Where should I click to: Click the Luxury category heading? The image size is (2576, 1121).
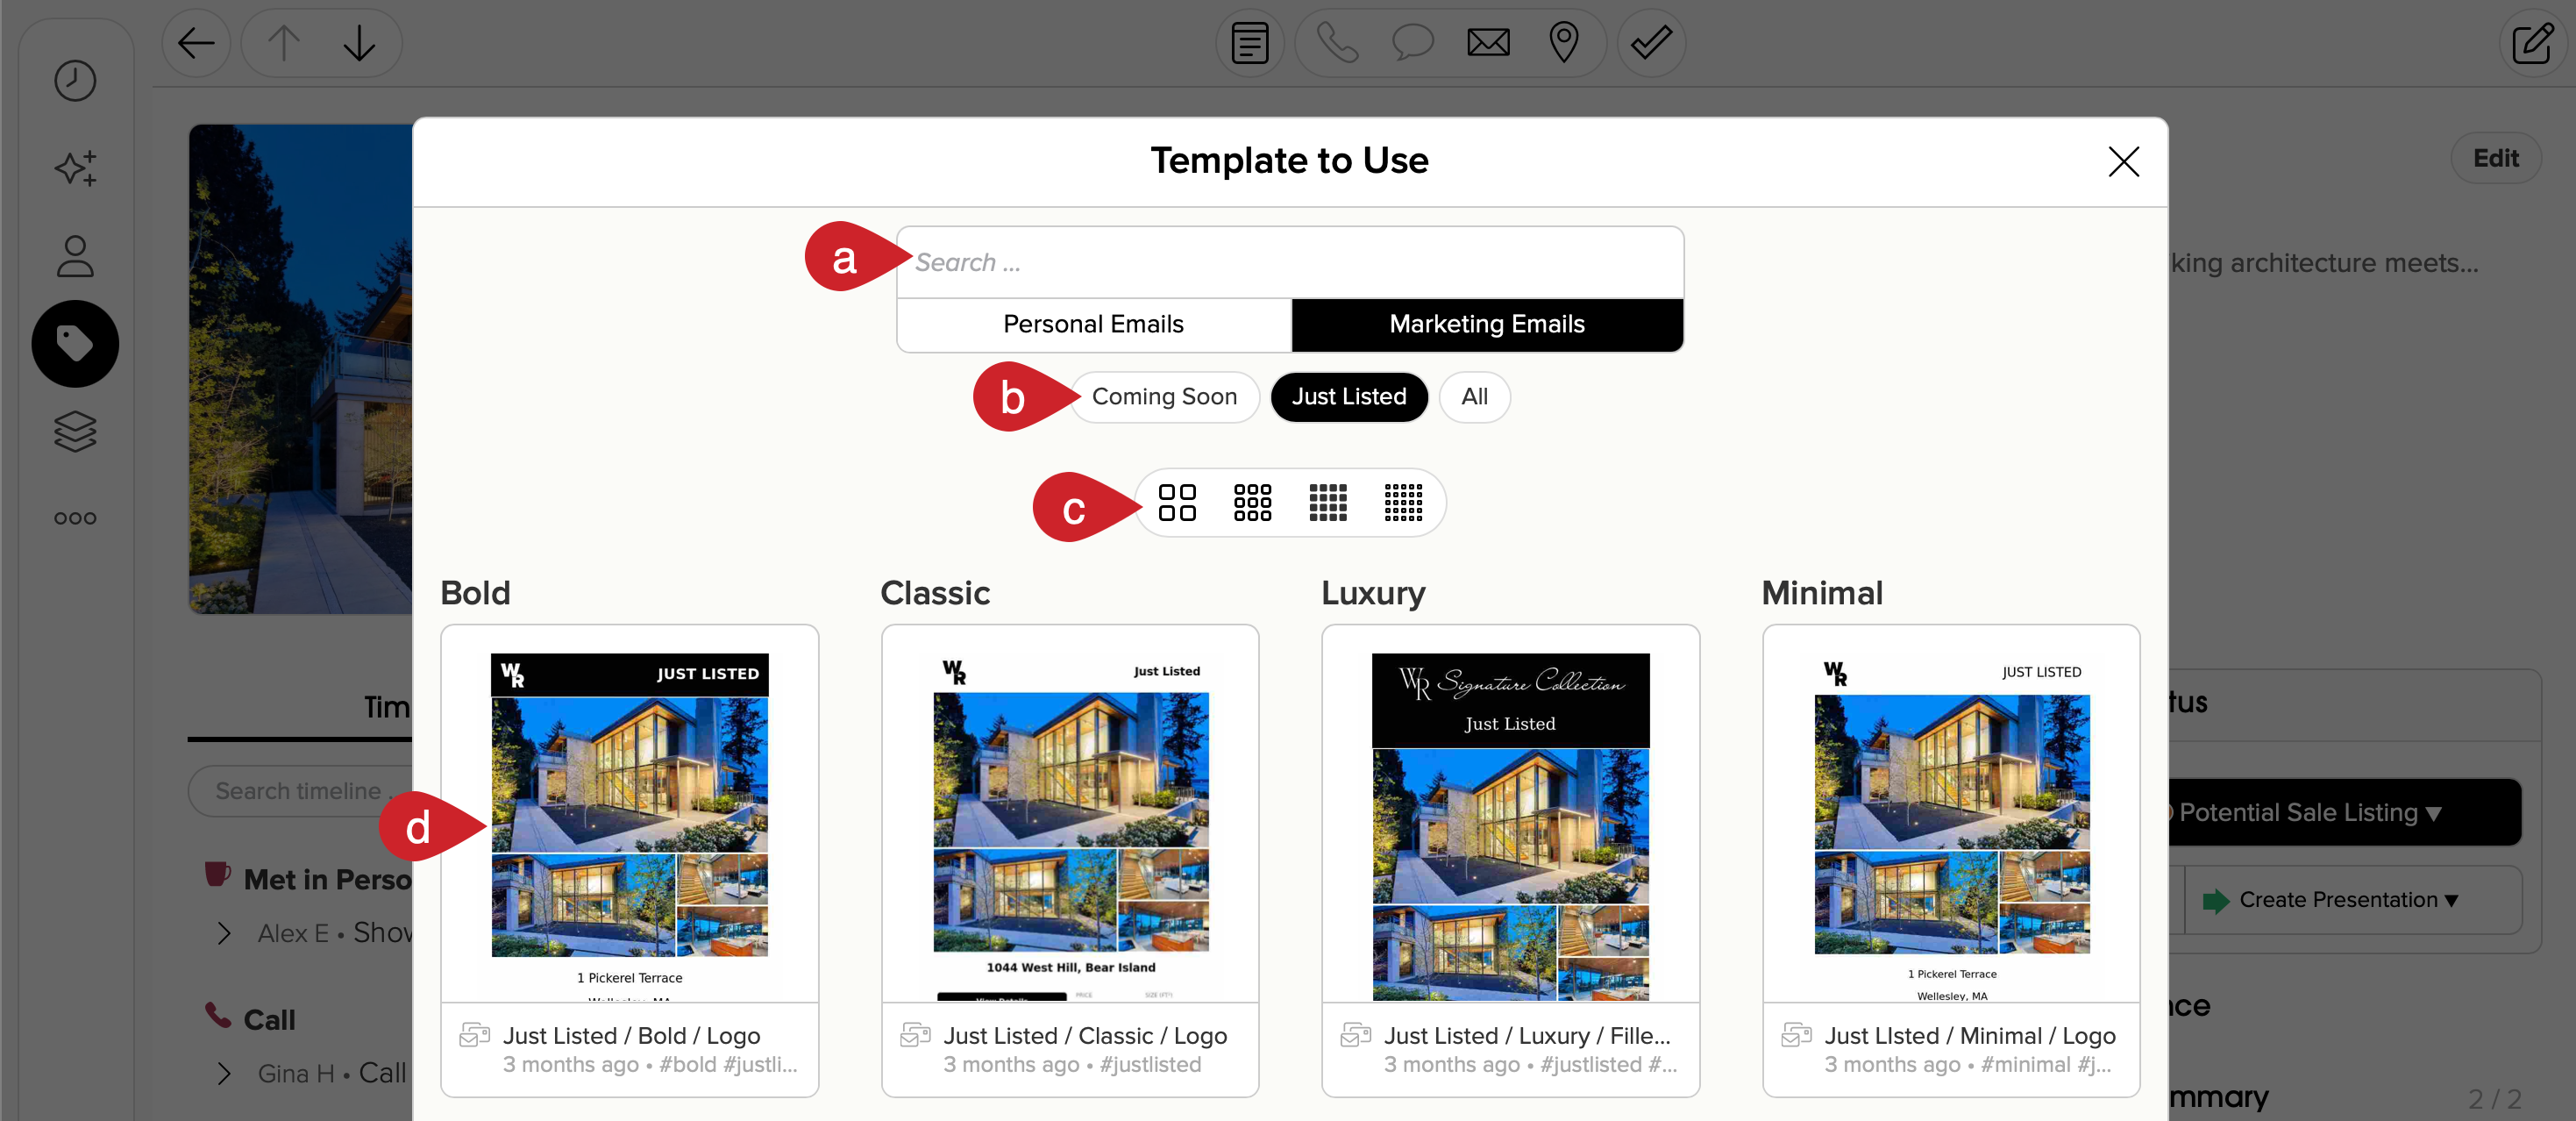click(x=1373, y=594)
